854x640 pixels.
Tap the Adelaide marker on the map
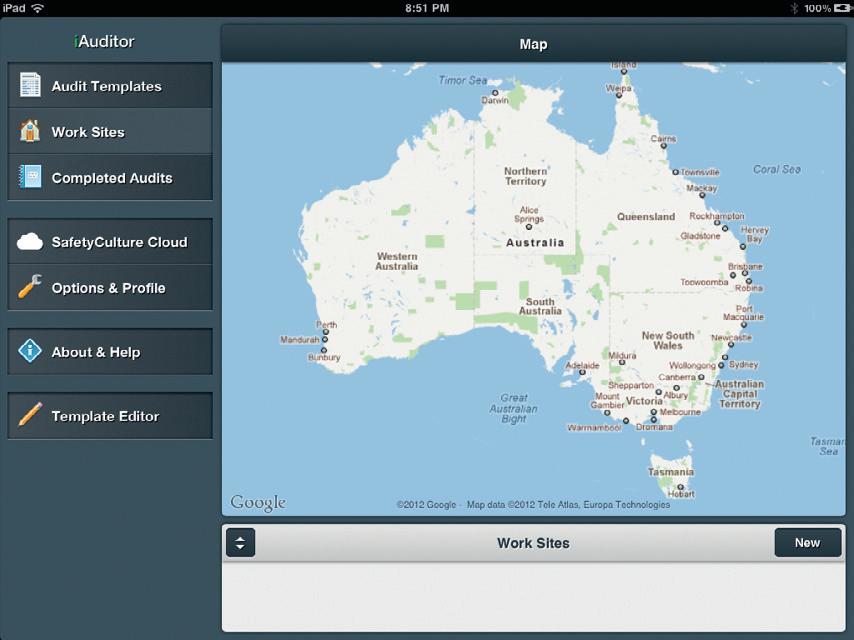point(582,373)
